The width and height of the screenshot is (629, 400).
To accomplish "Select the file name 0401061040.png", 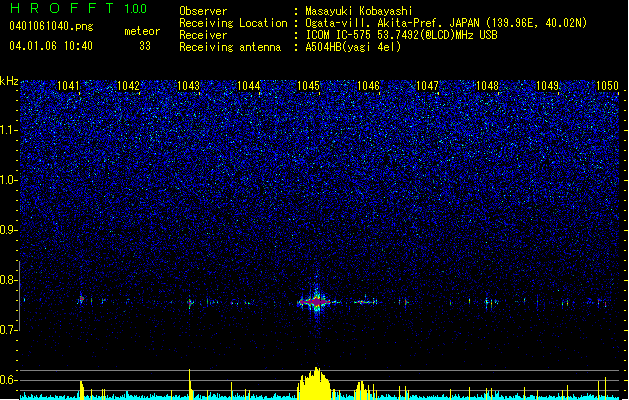I will point(51,26).
